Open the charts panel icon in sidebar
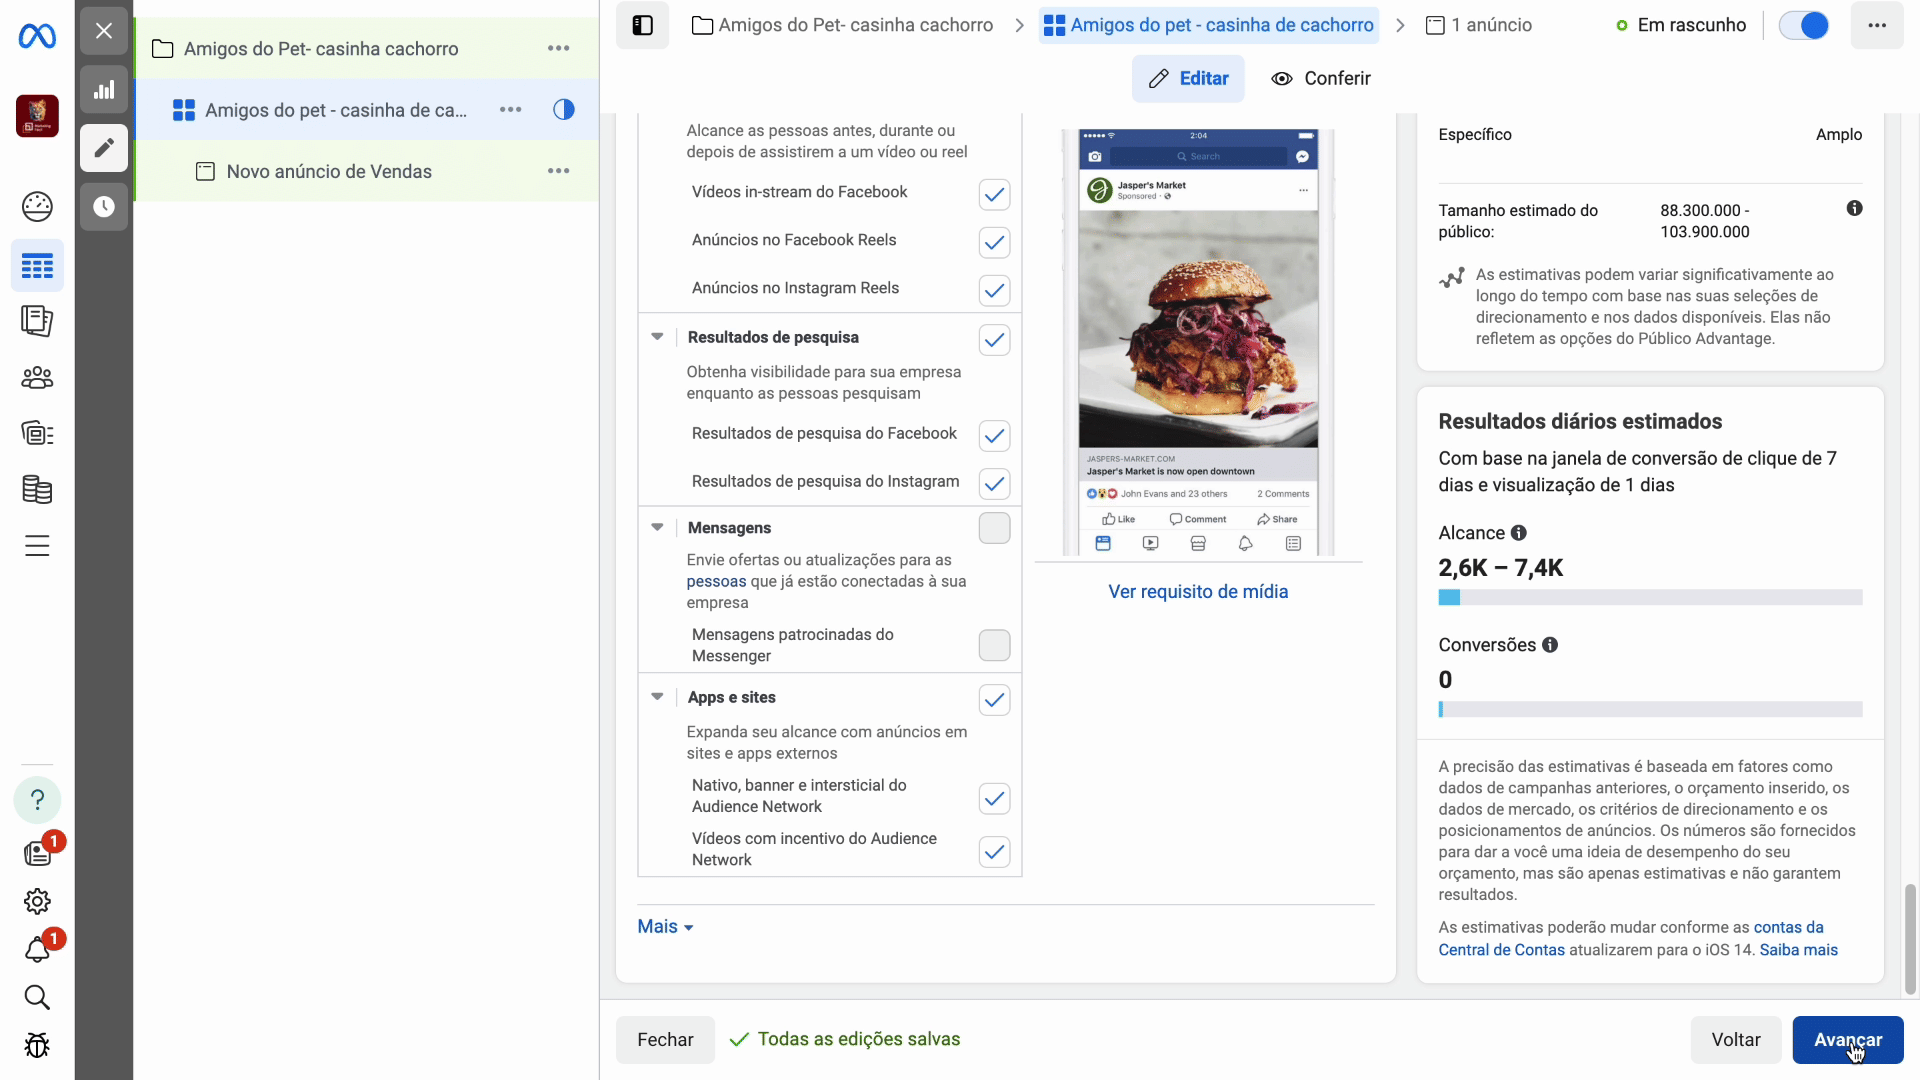The height and width of the screenshot is (1080, 1920). (x=104, y=91)
